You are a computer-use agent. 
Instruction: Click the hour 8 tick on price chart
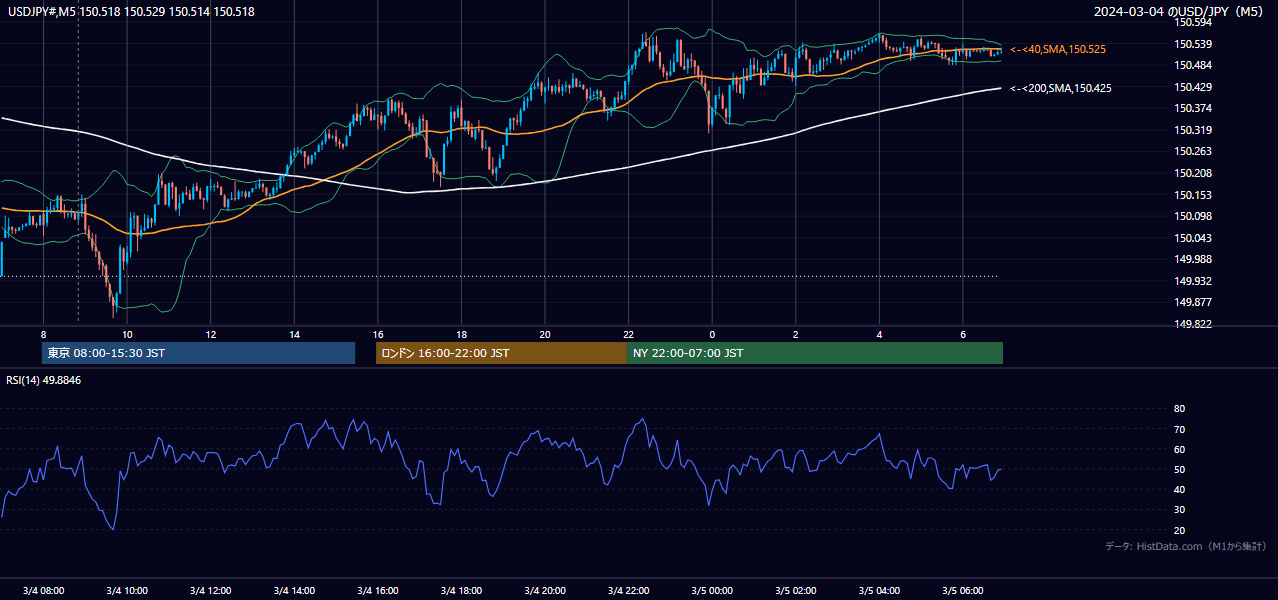tap(43, 334)
